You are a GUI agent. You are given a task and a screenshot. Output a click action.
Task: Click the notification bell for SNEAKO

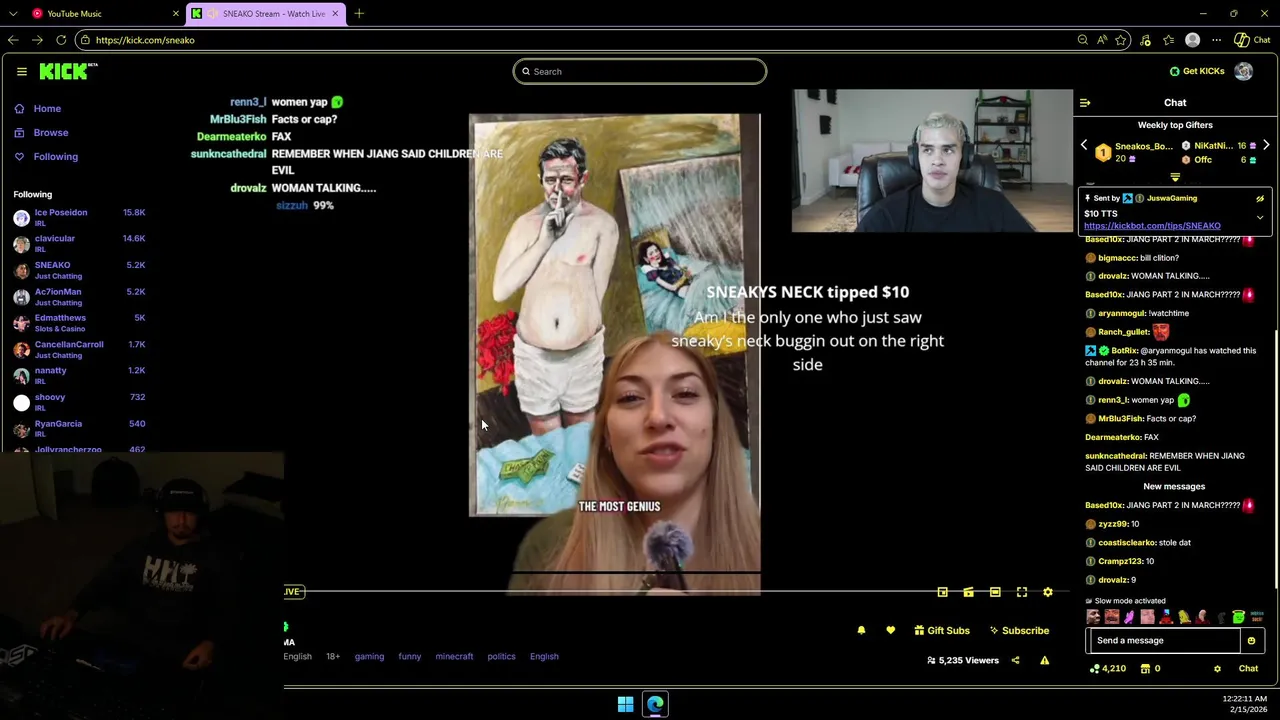[861, 631]
